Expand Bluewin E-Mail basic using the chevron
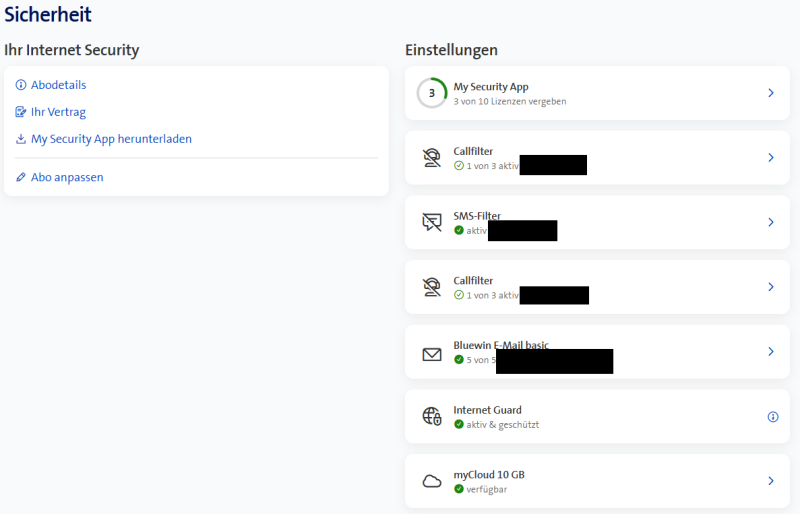The width and height of the screenshot is (800, 514). pos(771,352)
